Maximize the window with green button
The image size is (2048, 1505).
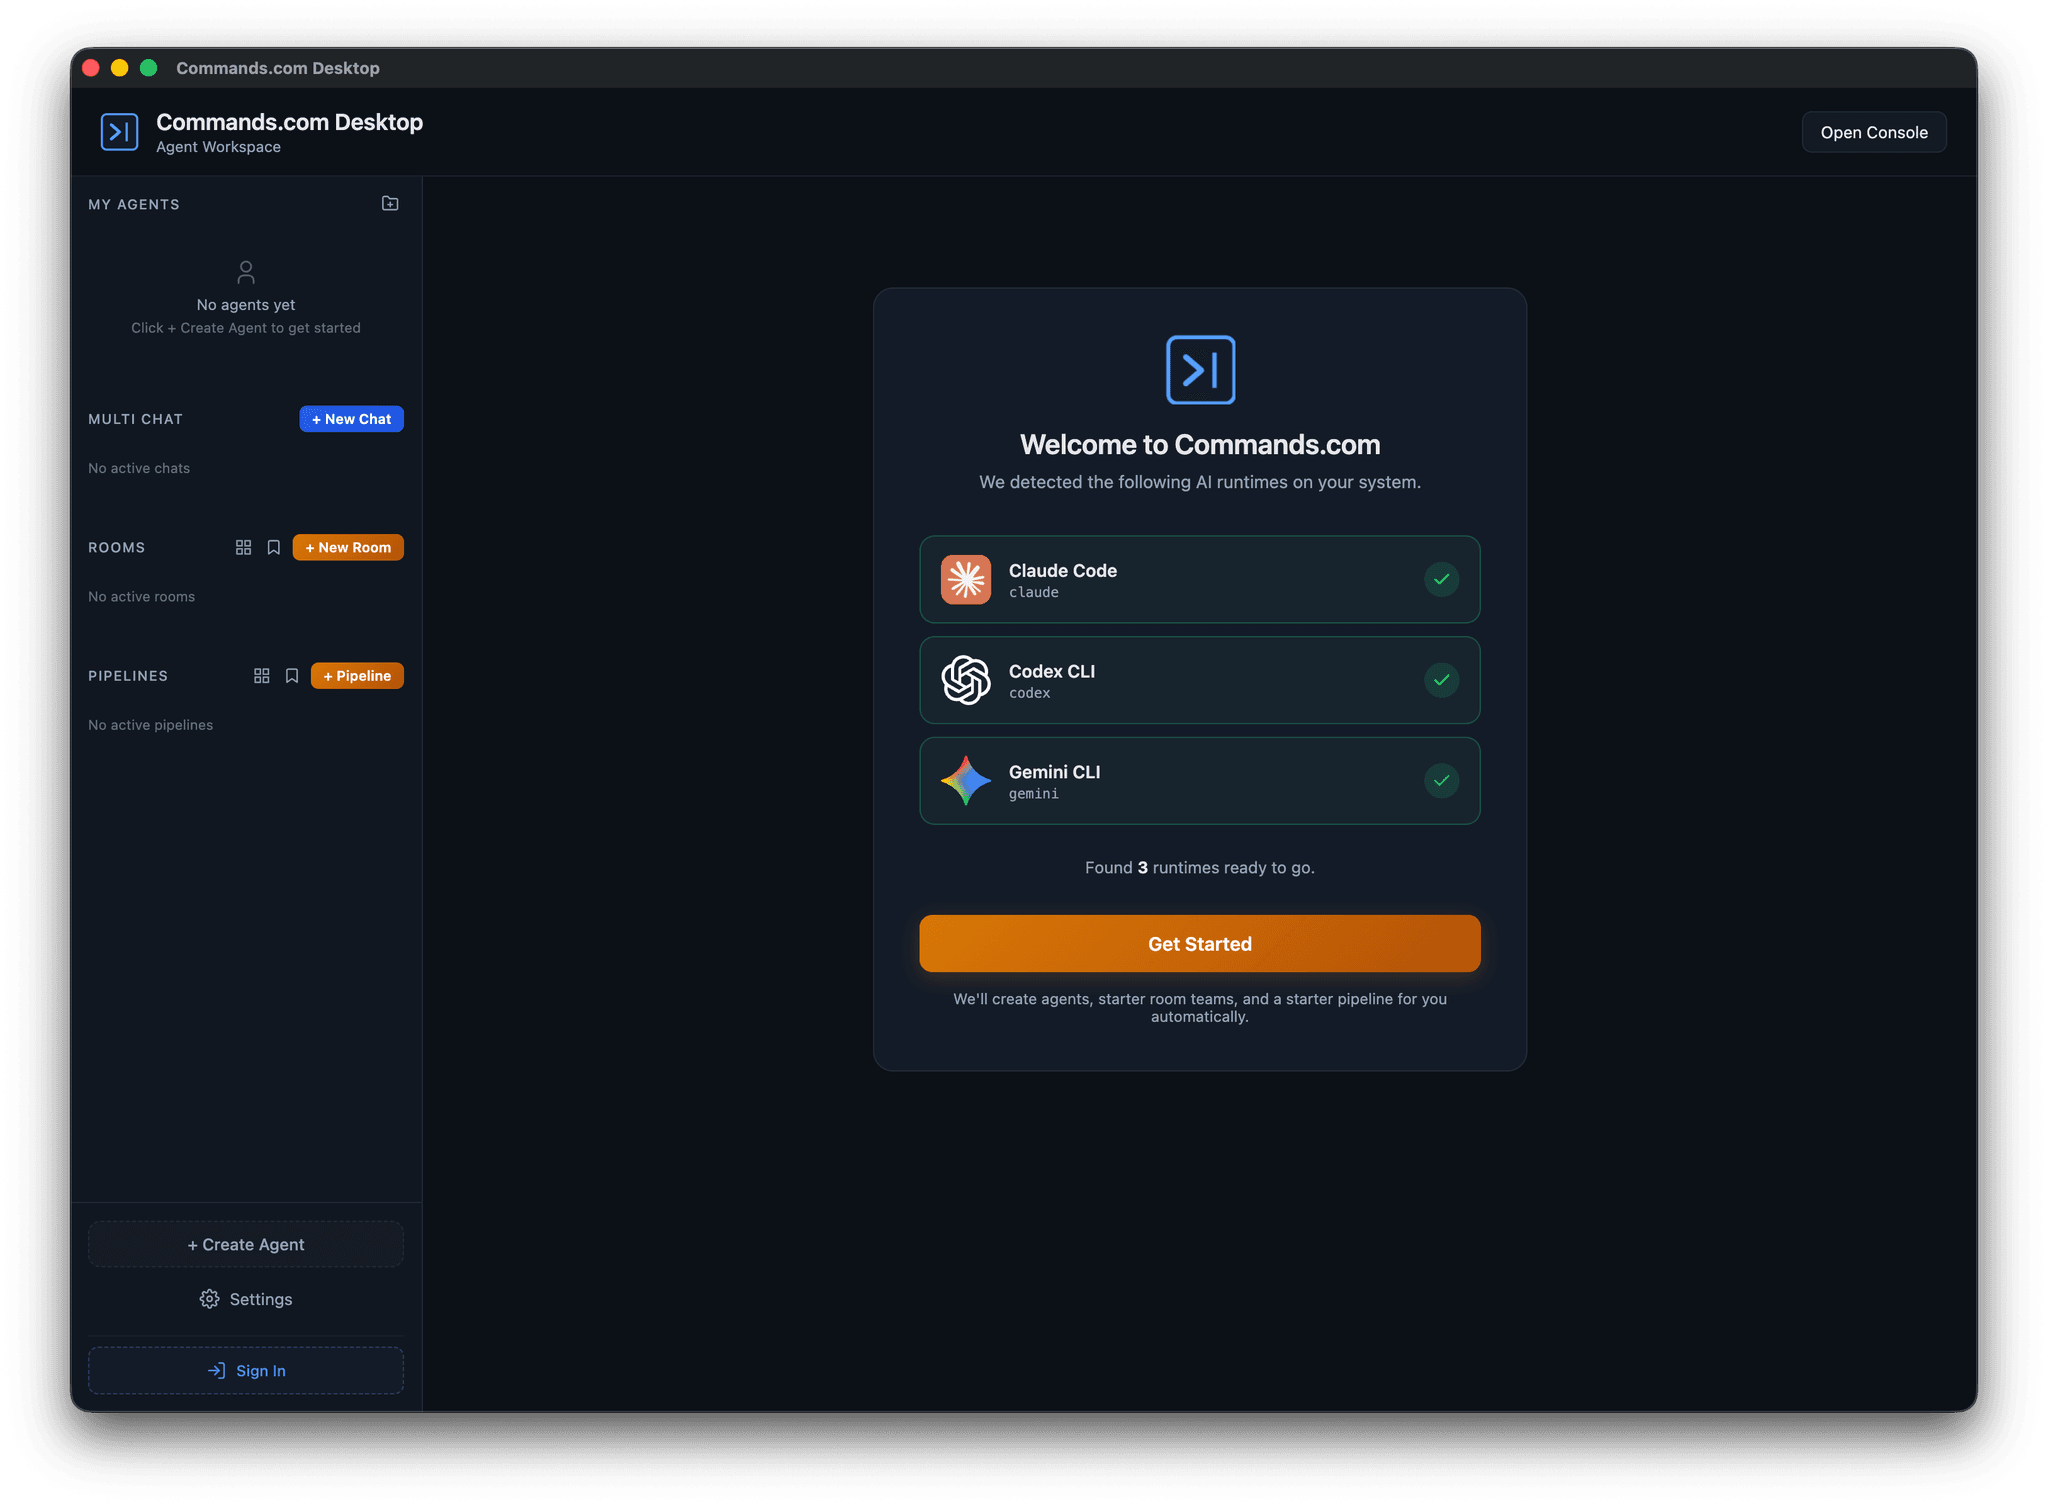point(149,68)
